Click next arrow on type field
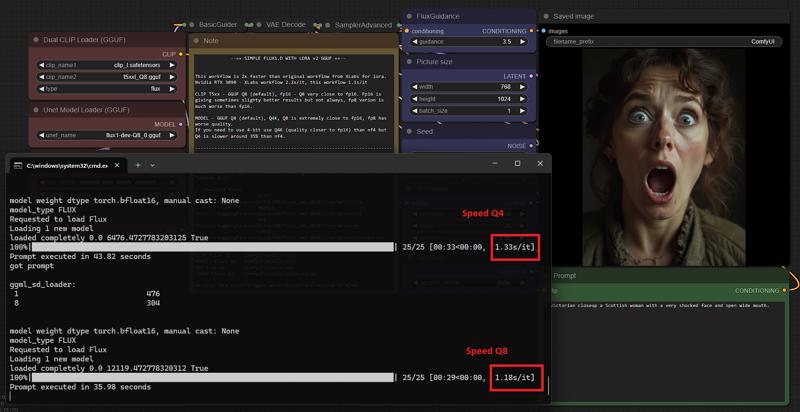 click(x=172, y=89)
